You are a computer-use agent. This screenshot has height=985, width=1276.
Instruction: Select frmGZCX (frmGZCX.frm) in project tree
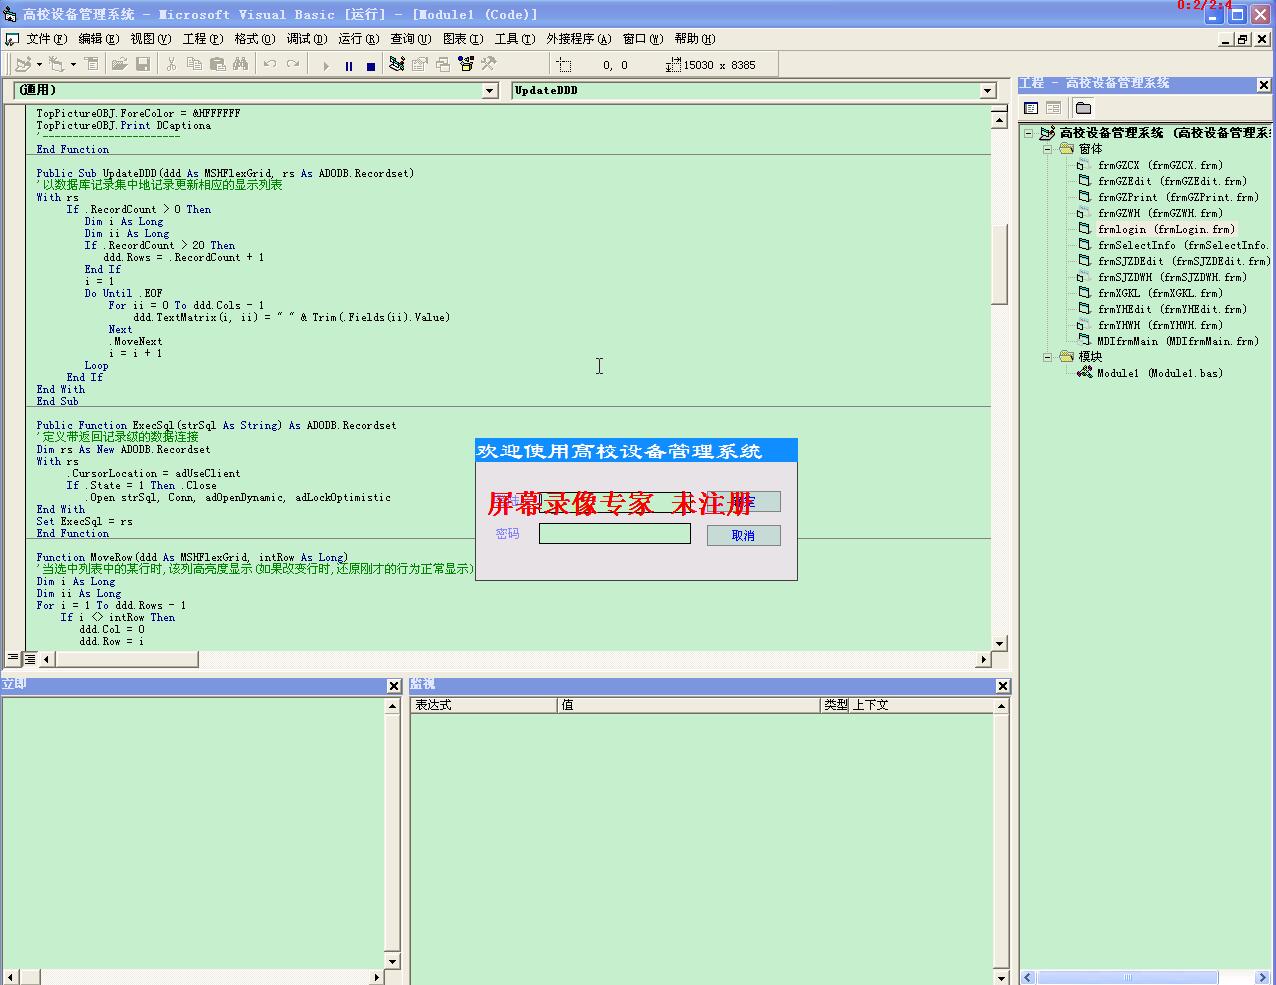tap(1160, 165)
